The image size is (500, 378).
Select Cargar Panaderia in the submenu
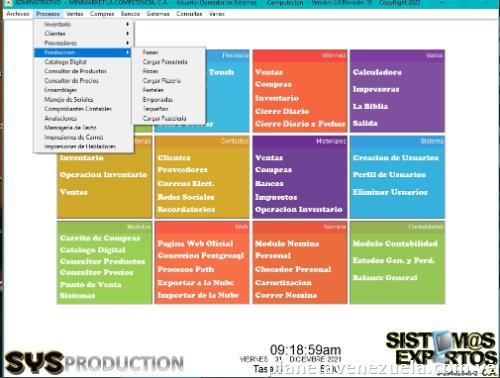(x=169, y=62)
